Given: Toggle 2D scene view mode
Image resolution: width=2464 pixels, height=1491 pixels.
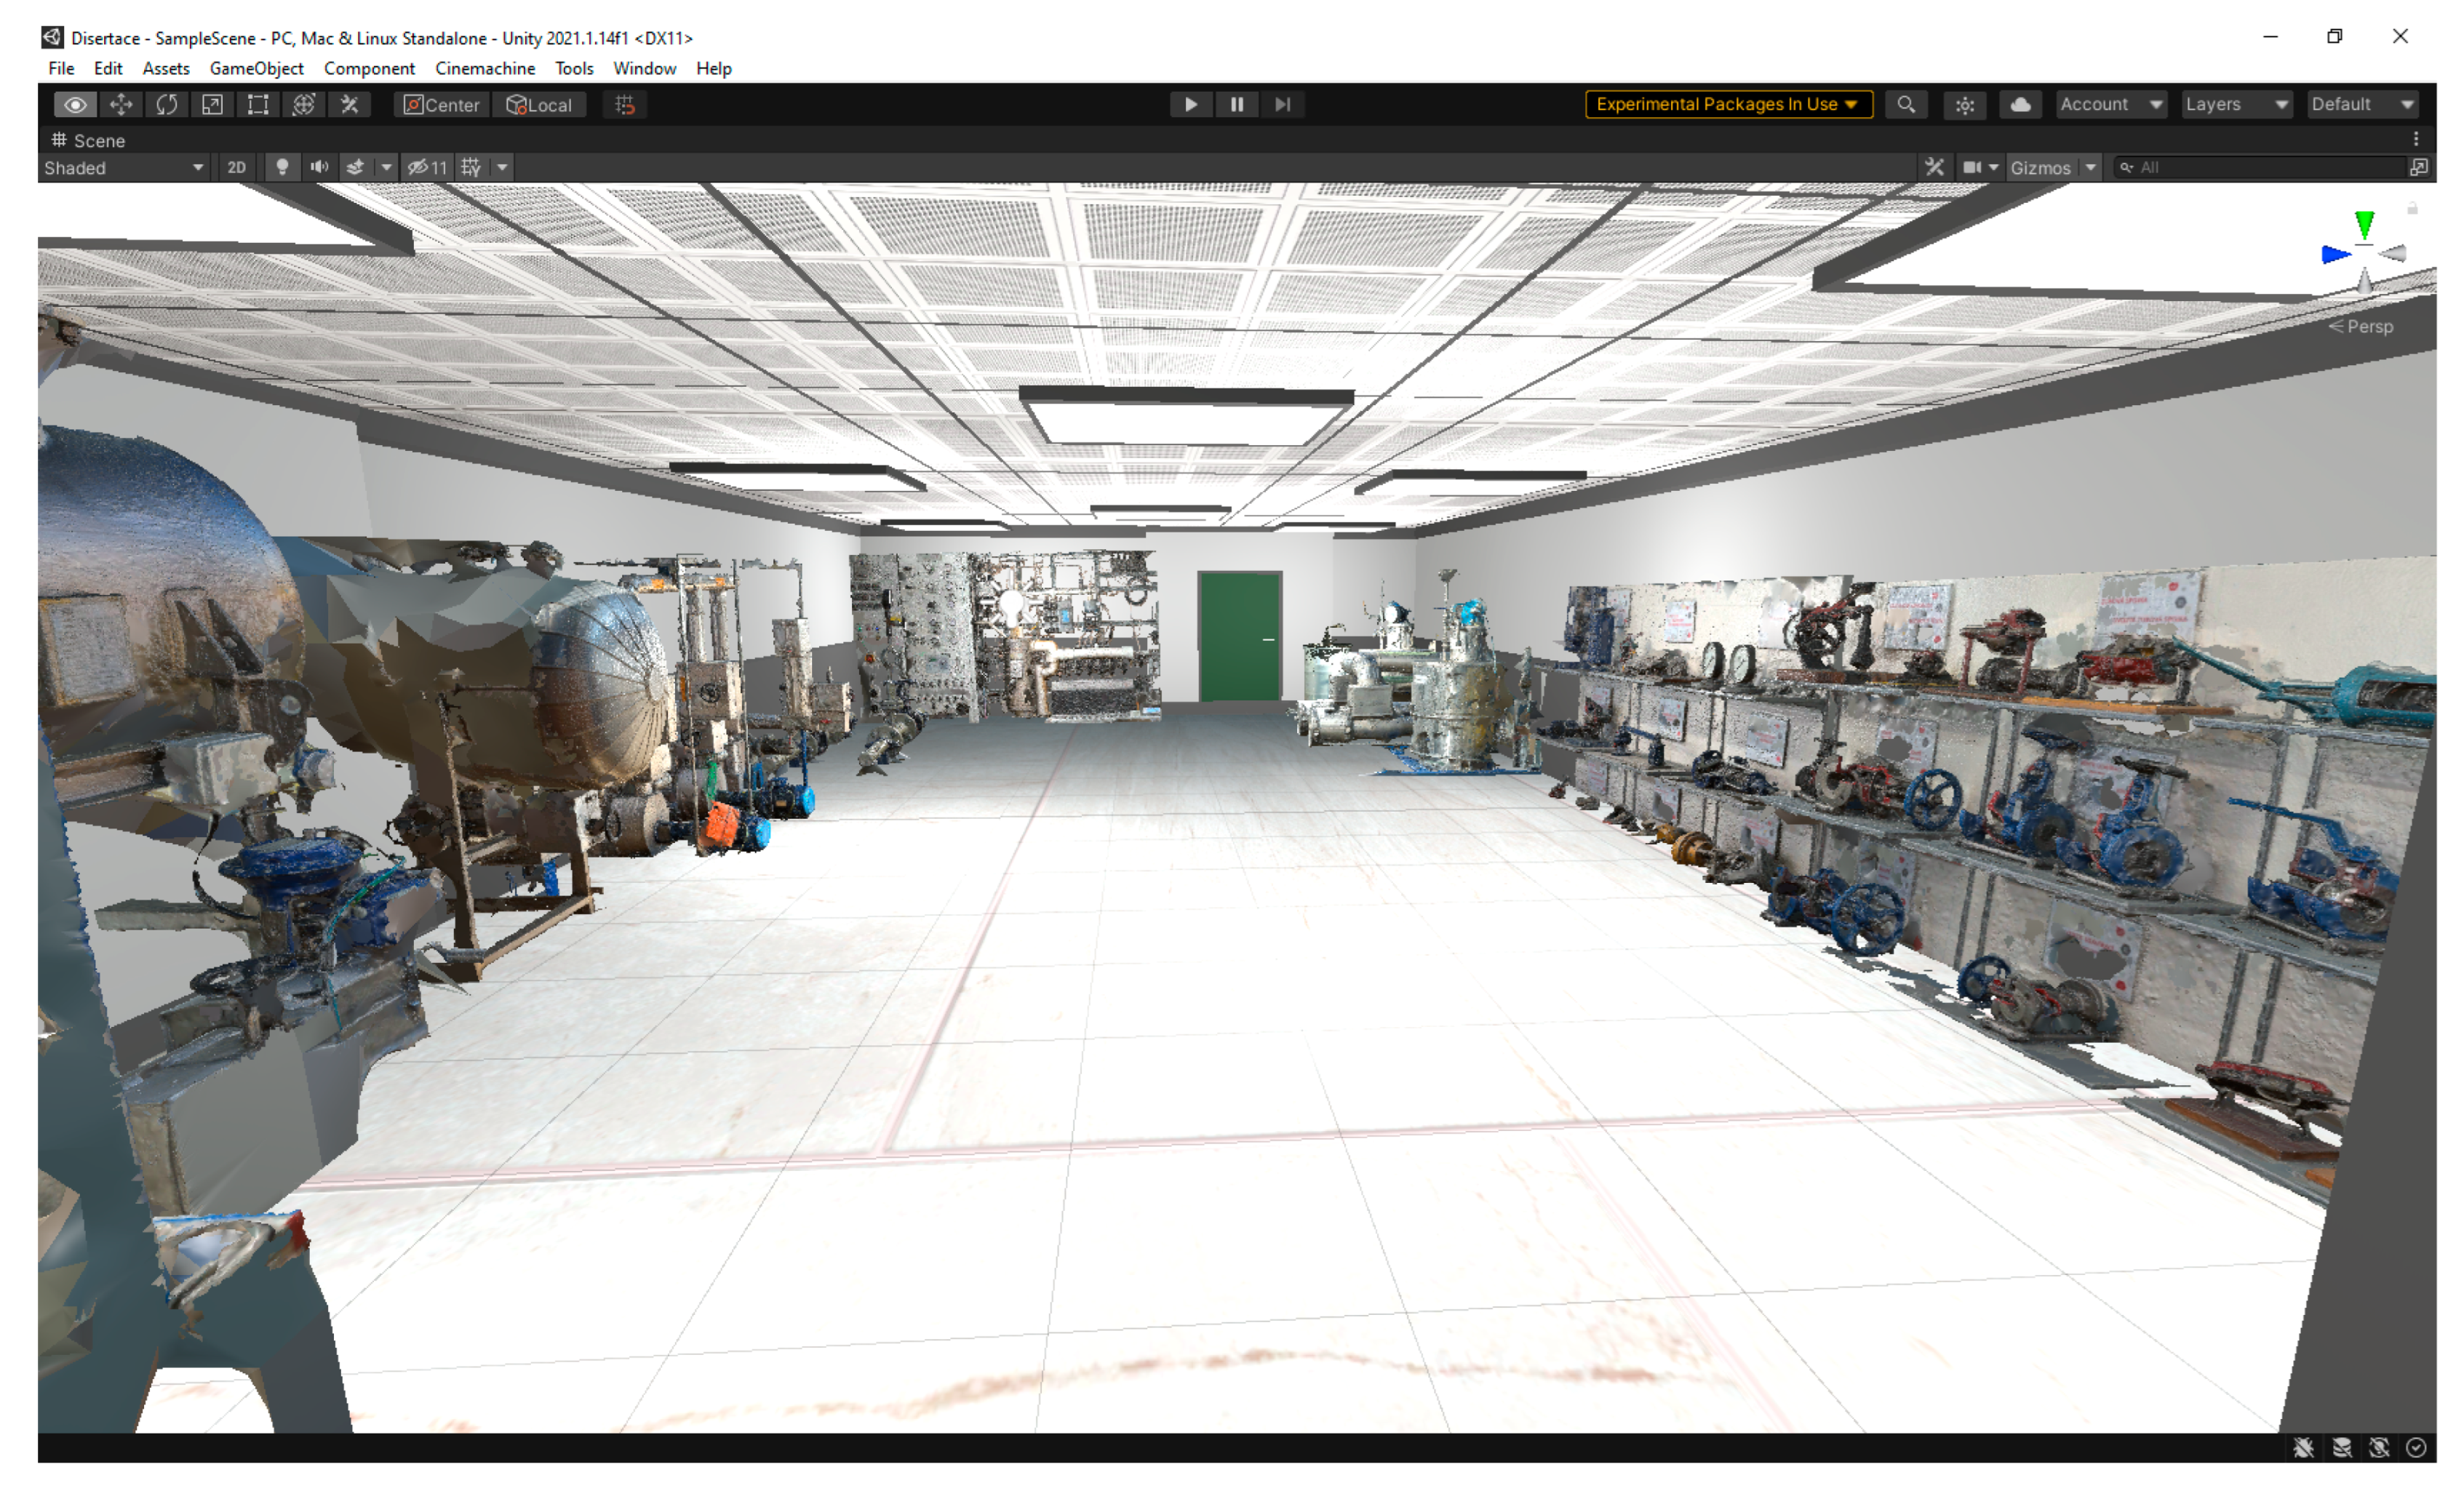Looking at the screenshot, I should coord(236,168).
